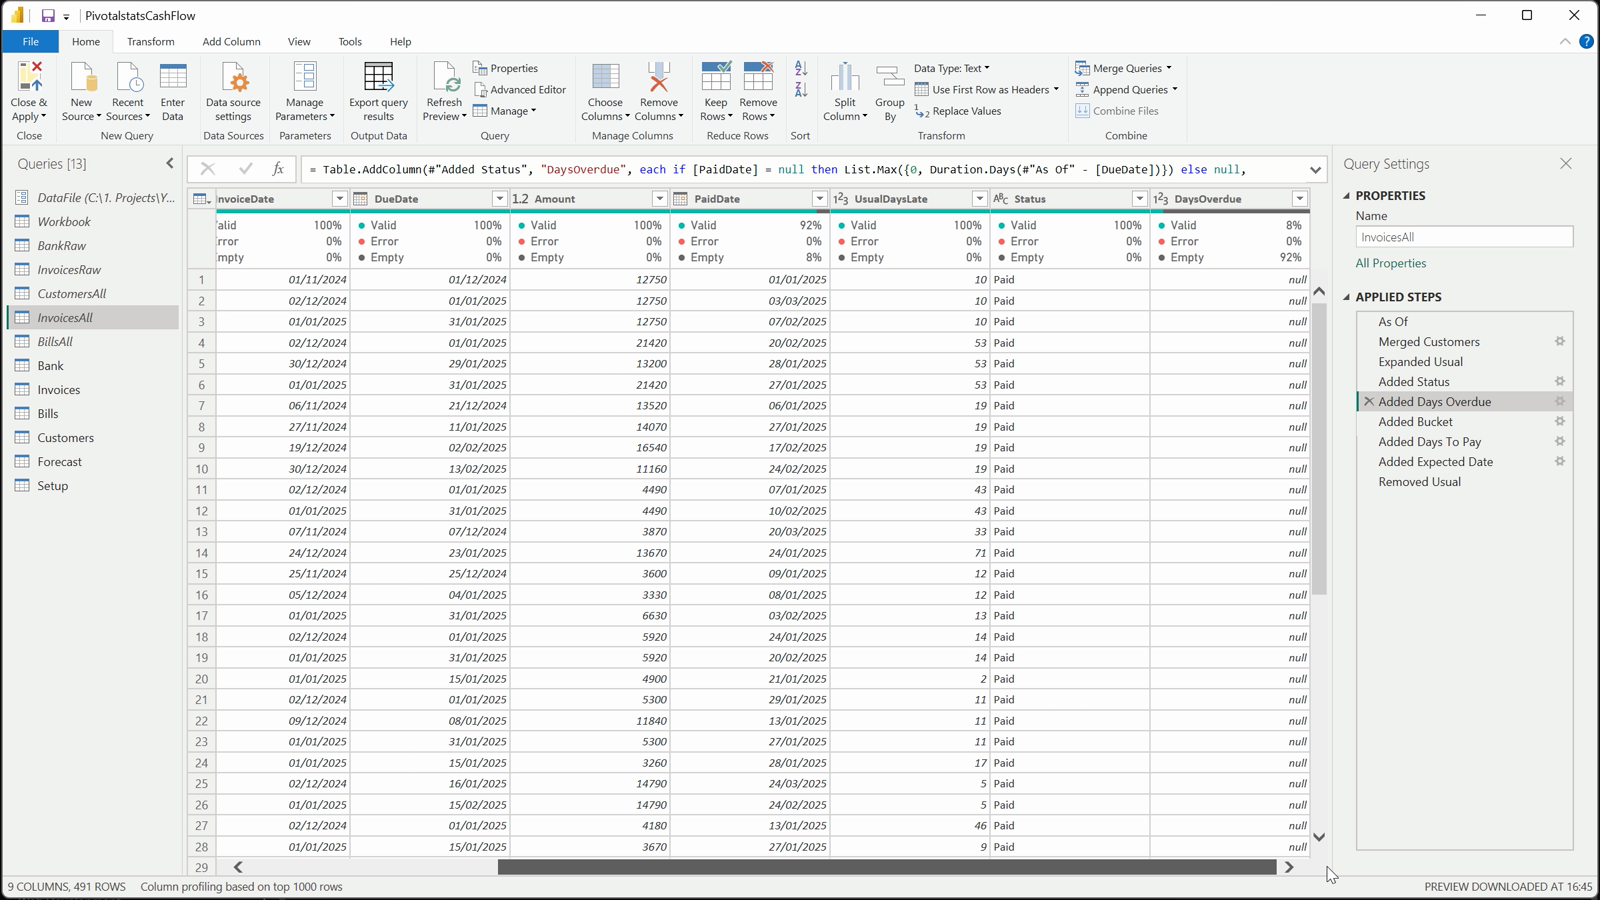Open settings gear for Added Bucket step
This screenshot has height=900, width=1600.
point(1560,422)
